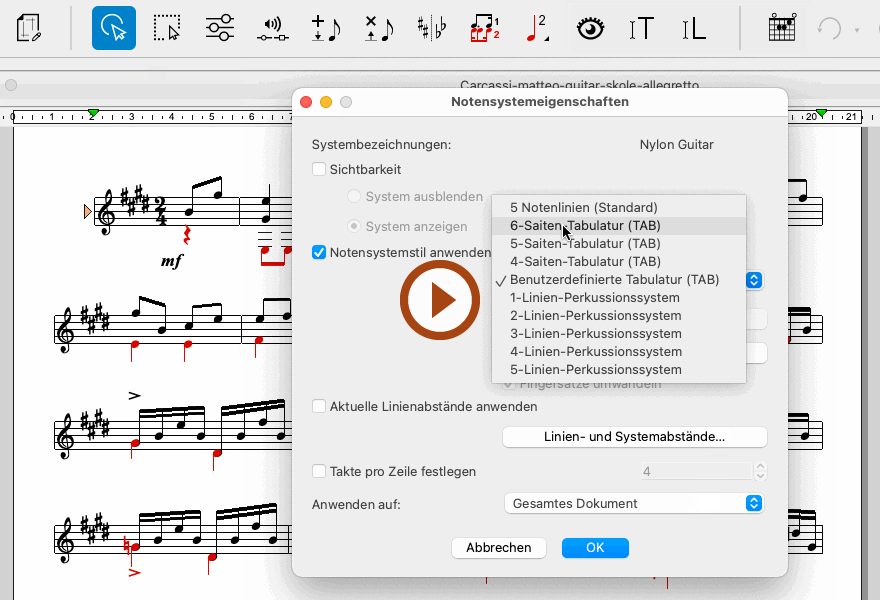Image resolution: width=880 pixels, height=600 pixels.
Task: Uncheck Notensystemstil anwenden checkbox
Action: (320, 253)
